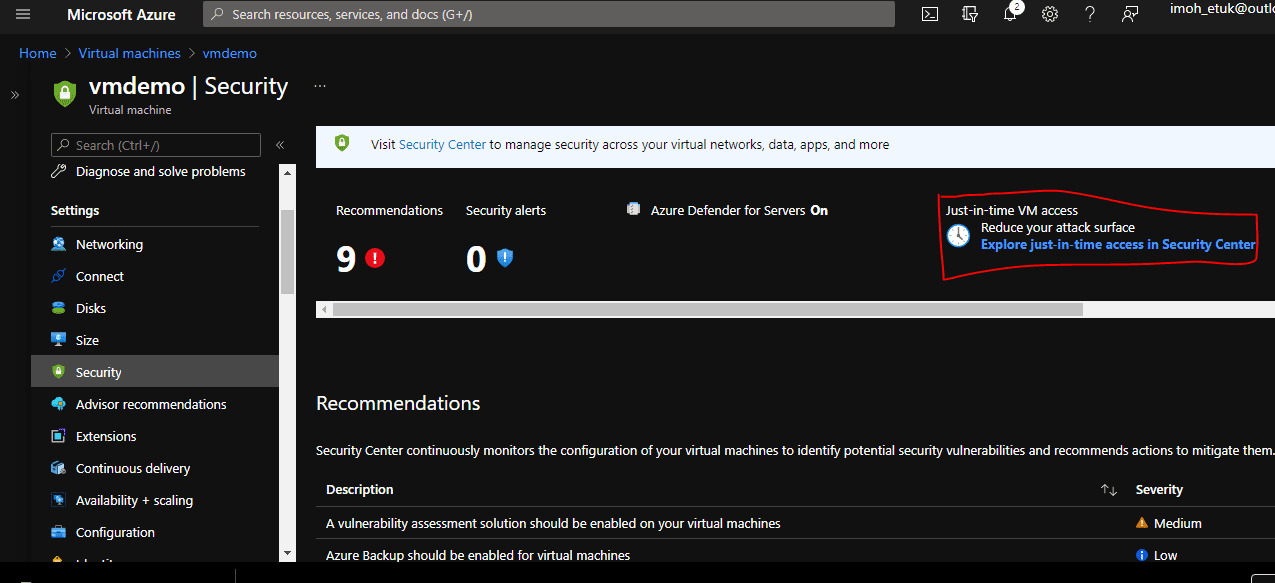
Task: Open the Security Center link in banner
Action: pyautogui.click(x=442, y=144)
